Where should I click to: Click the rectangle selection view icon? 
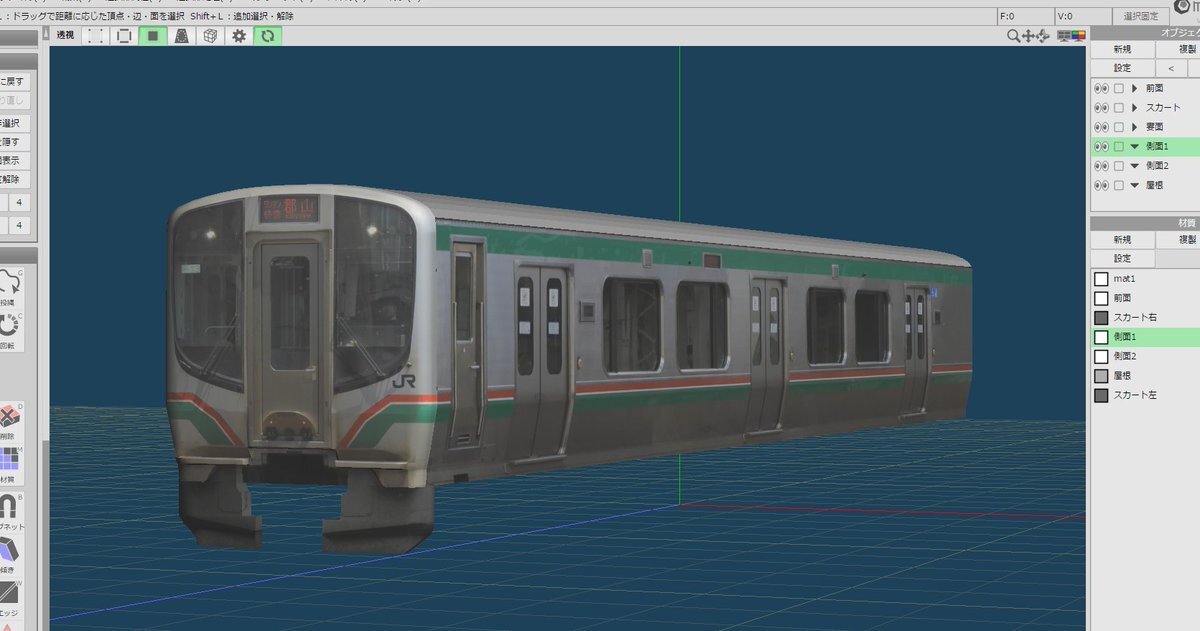coord(96,36)
